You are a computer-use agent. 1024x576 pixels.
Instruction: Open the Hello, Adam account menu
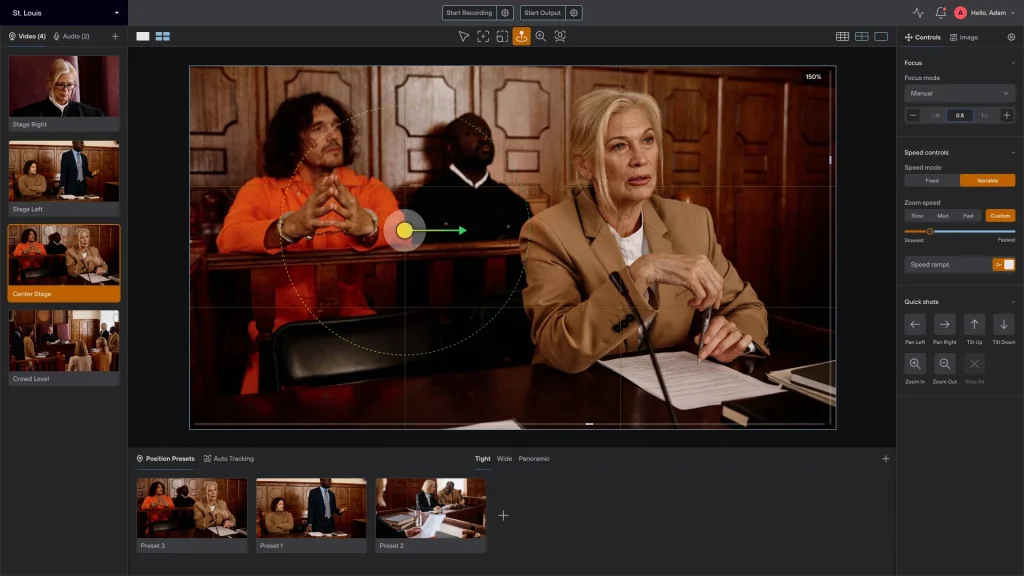[985, 12]
